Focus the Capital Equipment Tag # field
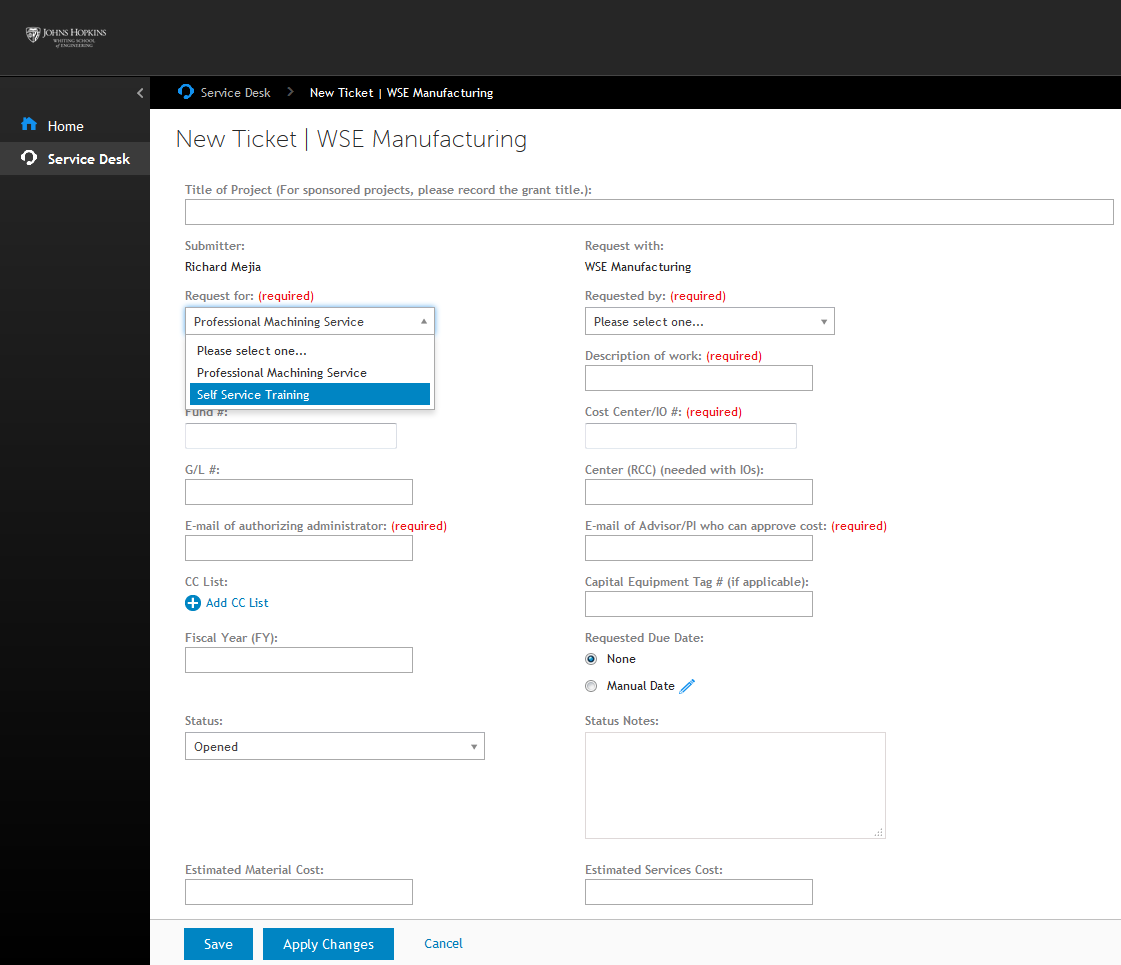Viewport: 1121px width, 965px height. click(x=698, y=604)
